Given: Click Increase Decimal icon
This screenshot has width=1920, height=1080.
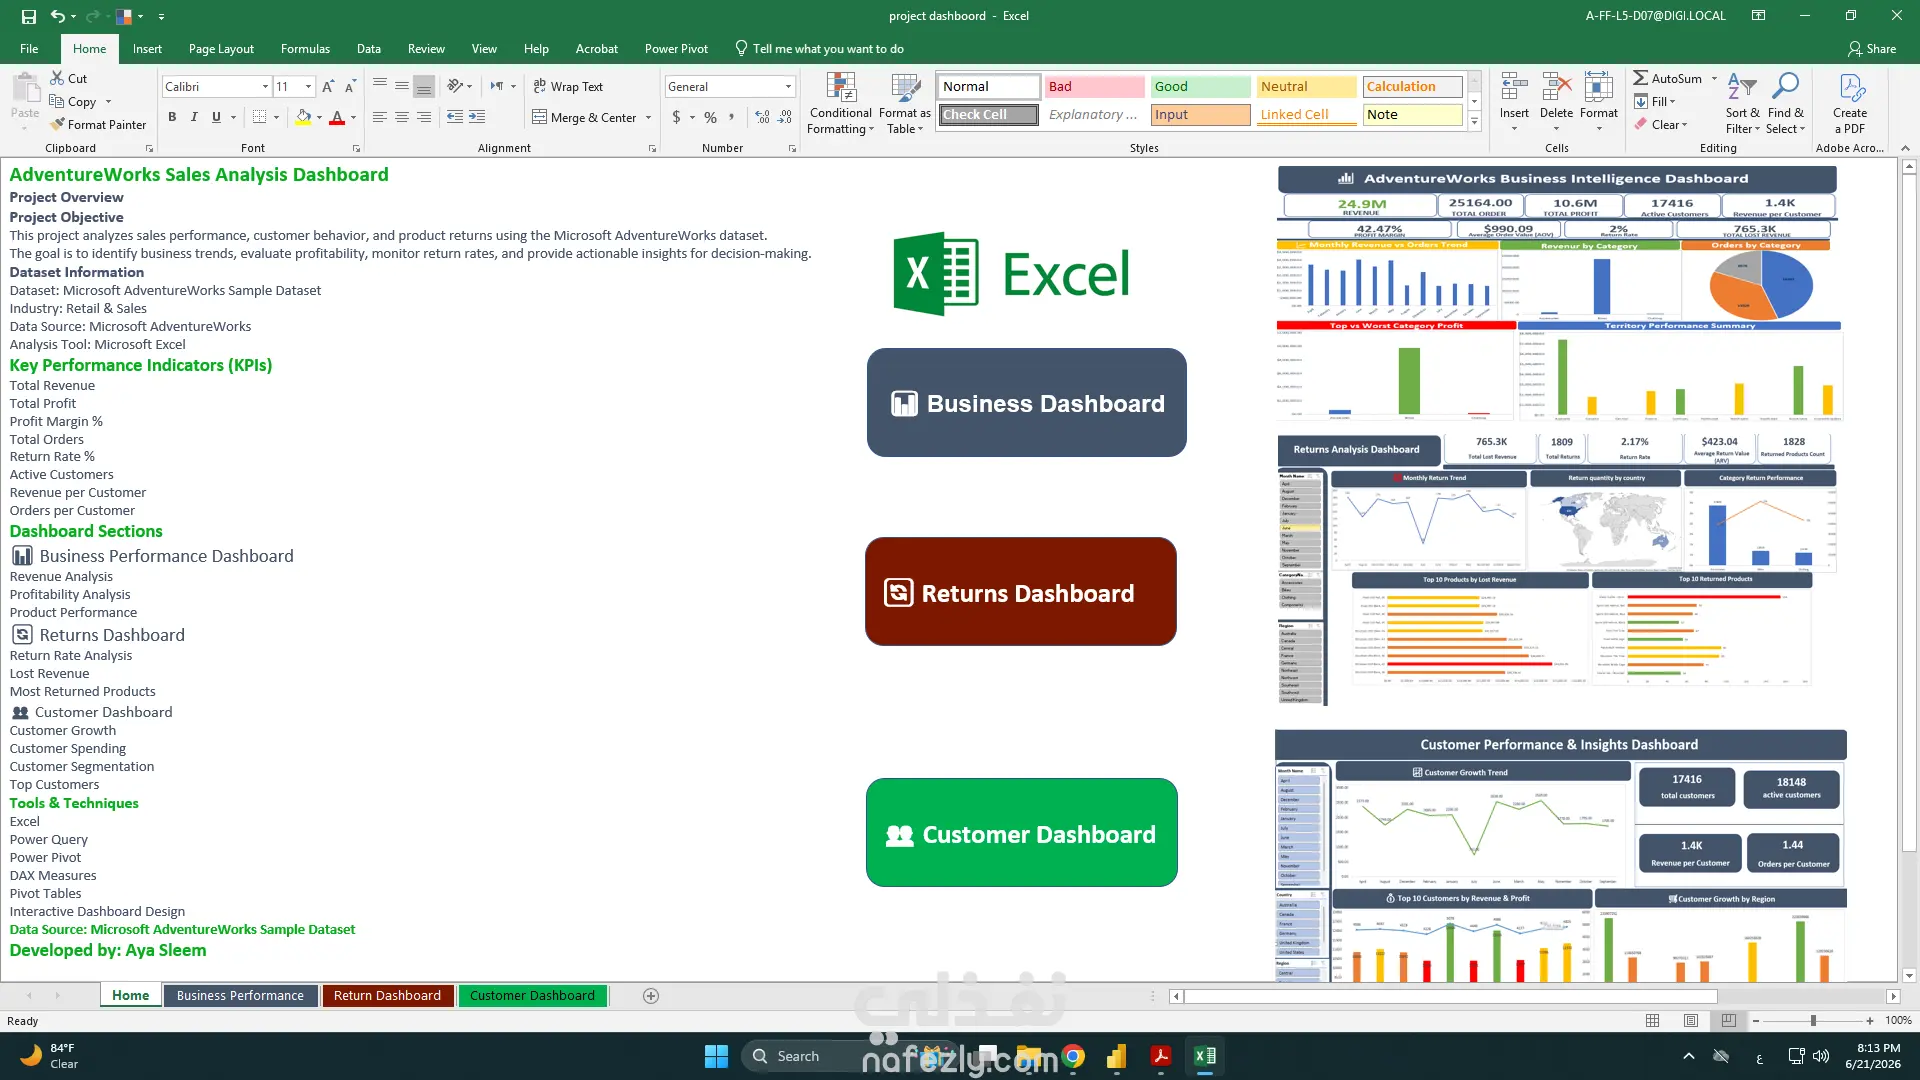Looking at the screenshot, I should 762,117.
